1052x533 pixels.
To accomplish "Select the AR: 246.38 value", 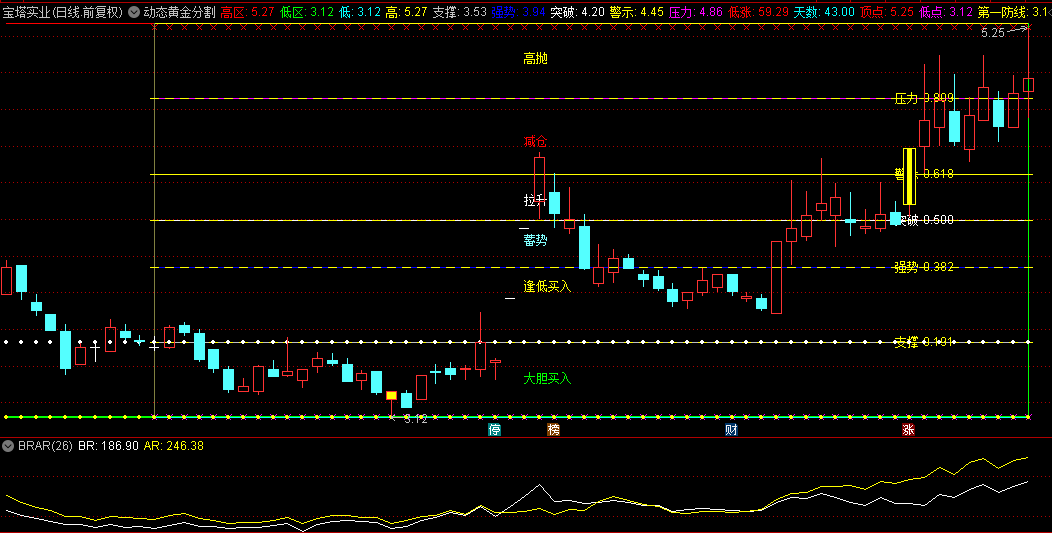I will point(174,446).
